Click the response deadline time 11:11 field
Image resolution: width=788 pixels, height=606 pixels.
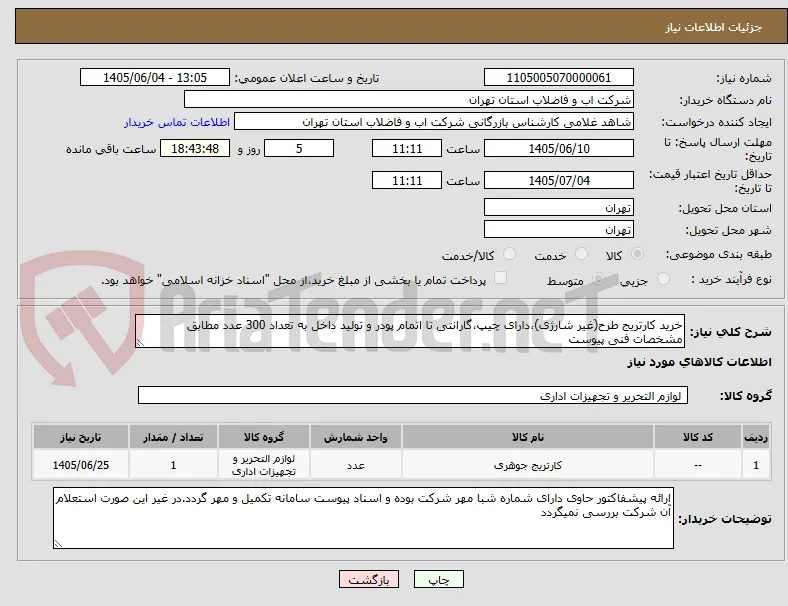pos(407,149)
